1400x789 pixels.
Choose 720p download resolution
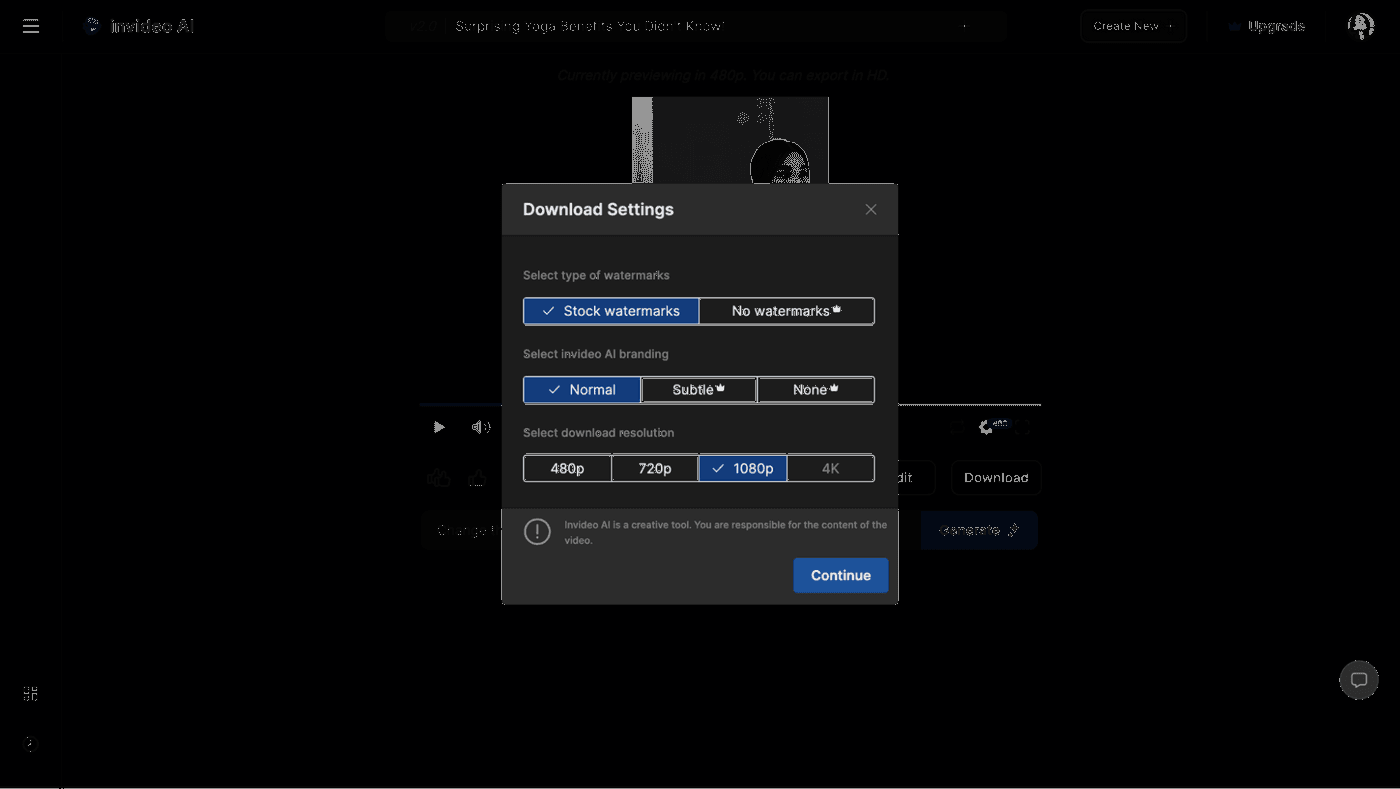[655, 468]
